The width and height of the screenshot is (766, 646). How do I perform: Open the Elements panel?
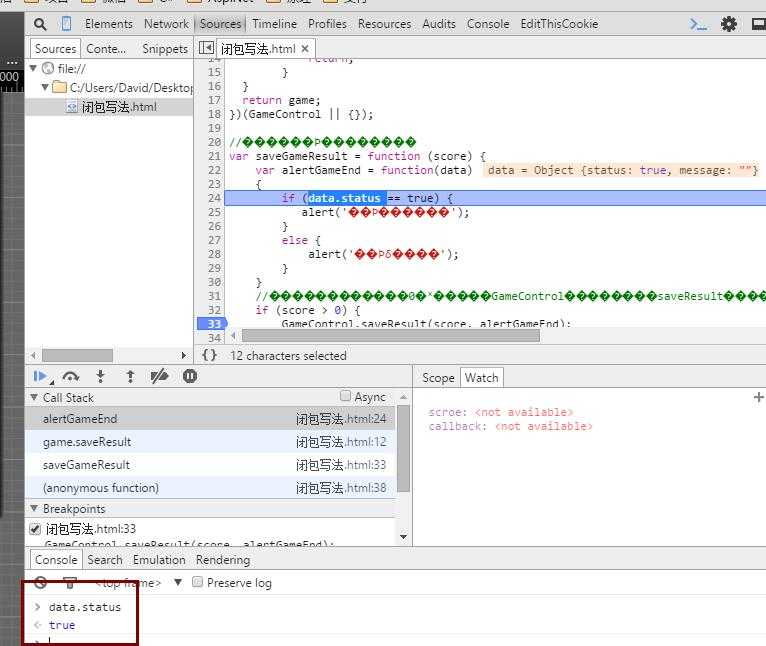108,24
